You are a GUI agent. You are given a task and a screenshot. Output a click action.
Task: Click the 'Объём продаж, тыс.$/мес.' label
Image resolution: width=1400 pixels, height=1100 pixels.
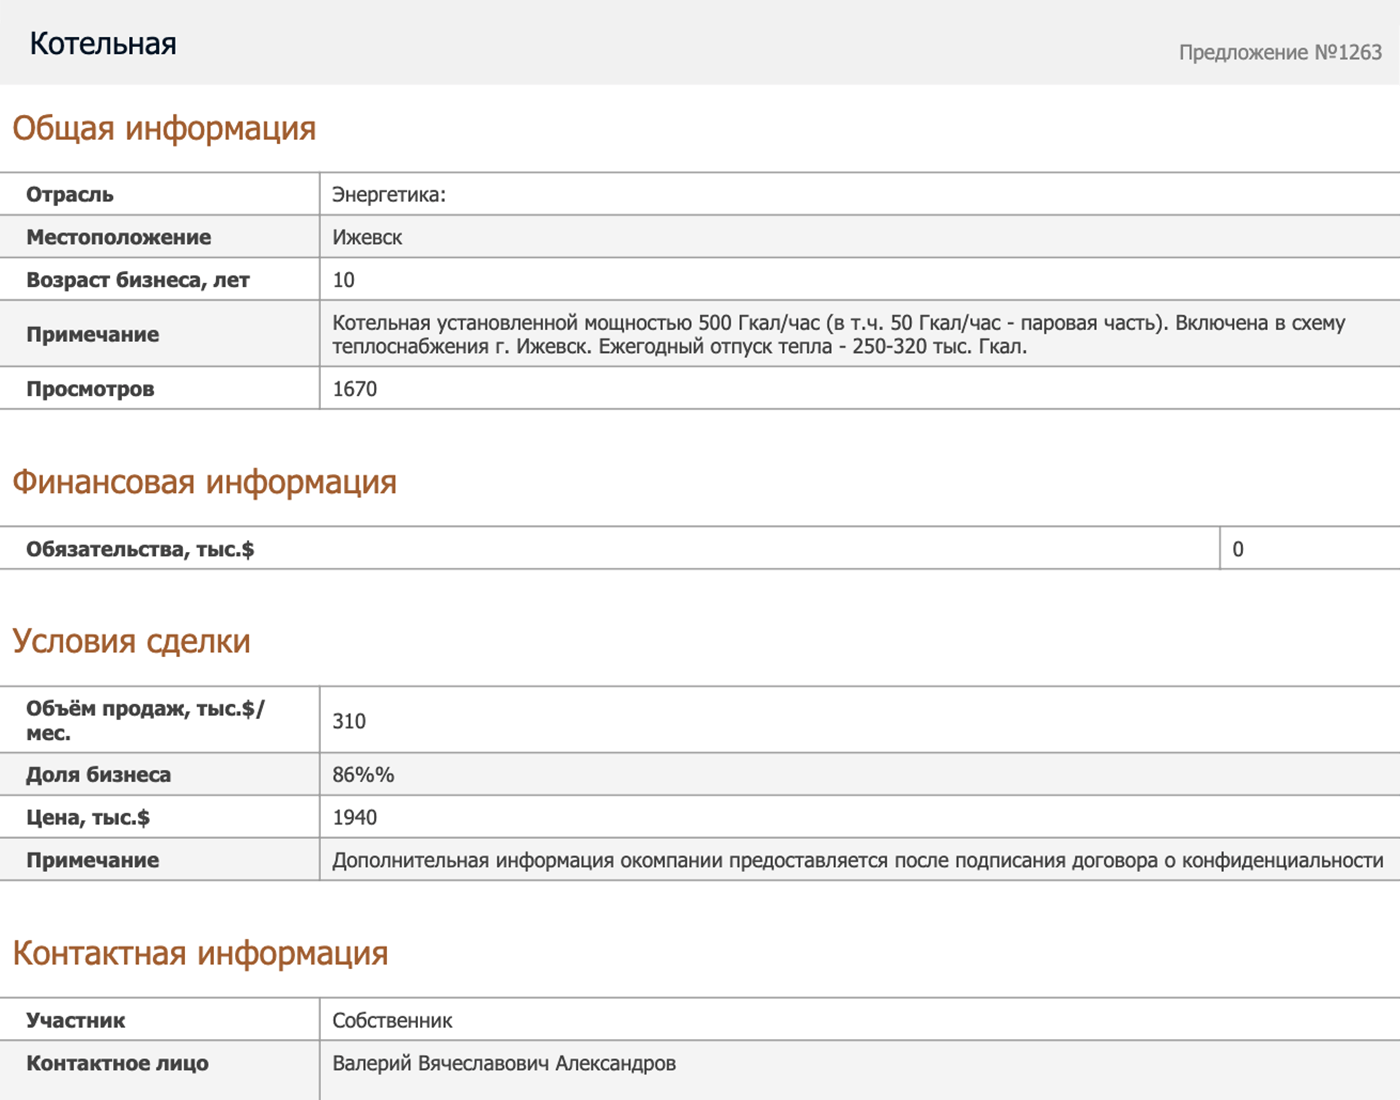point(146,720)
